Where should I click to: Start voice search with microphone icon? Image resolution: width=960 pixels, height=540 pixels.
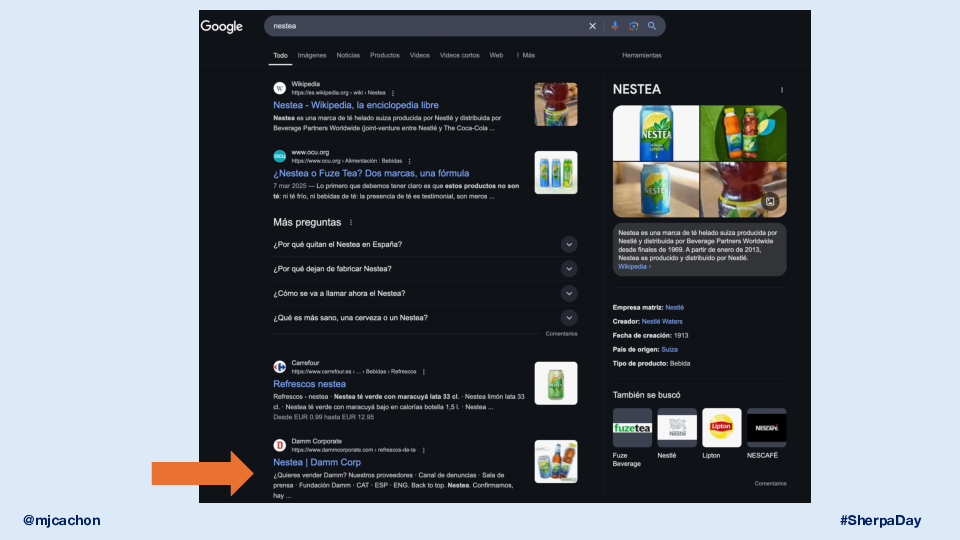(615, 26)
